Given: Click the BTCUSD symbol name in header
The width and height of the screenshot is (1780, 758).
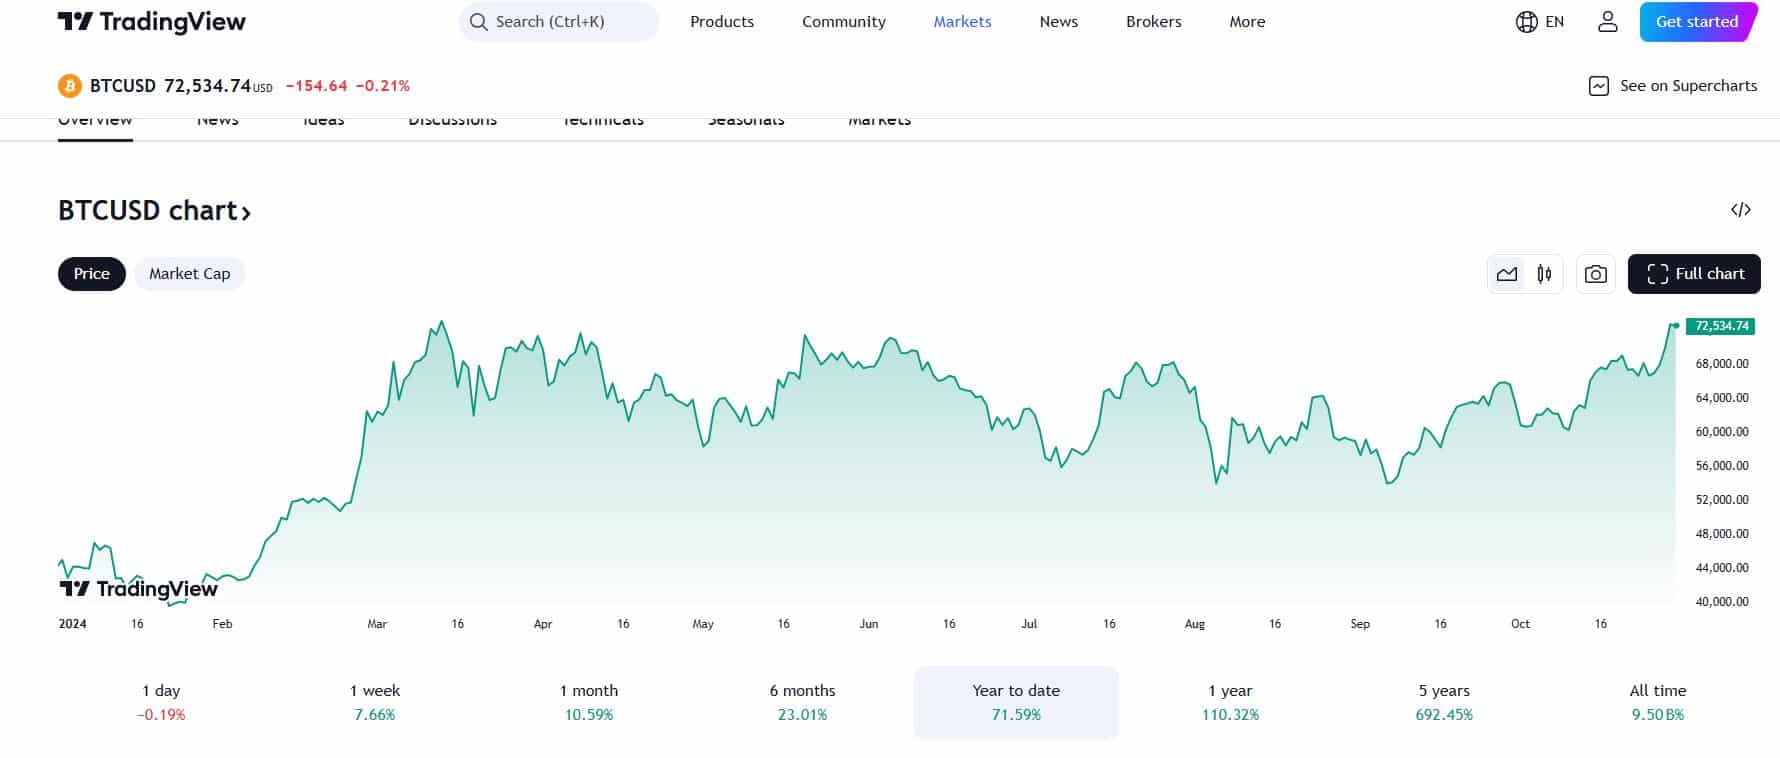Looking at the screenshot, I should pos(123,86).
